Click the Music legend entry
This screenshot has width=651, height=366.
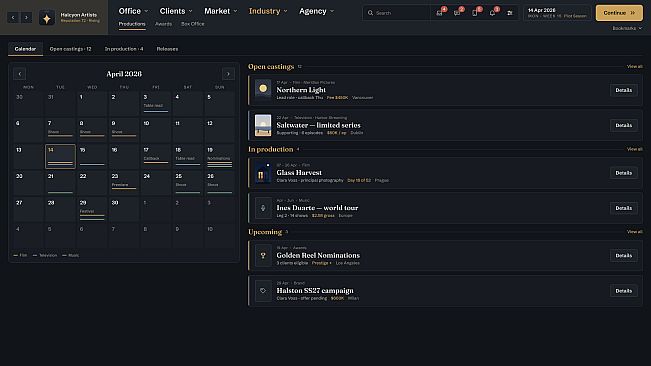point(71,255)
